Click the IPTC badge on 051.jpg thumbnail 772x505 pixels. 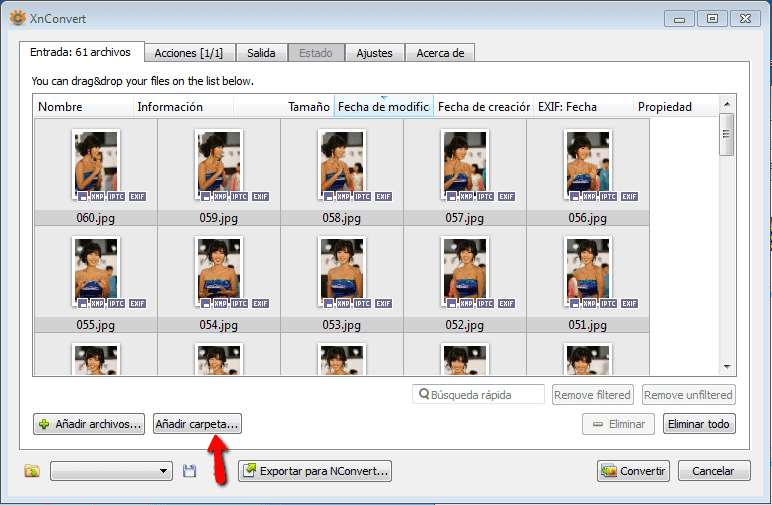coord(609,303)
